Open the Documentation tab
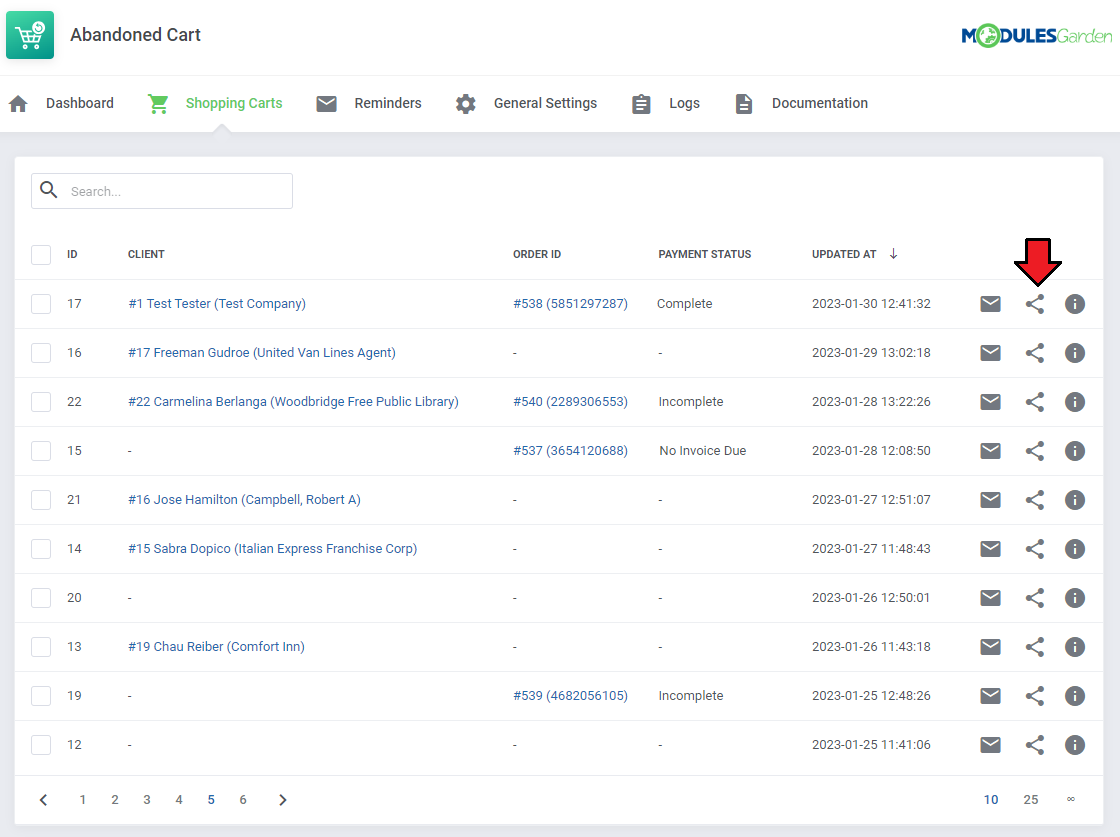This screenshot has width=1120, height=837. click(x=801, y=104)
